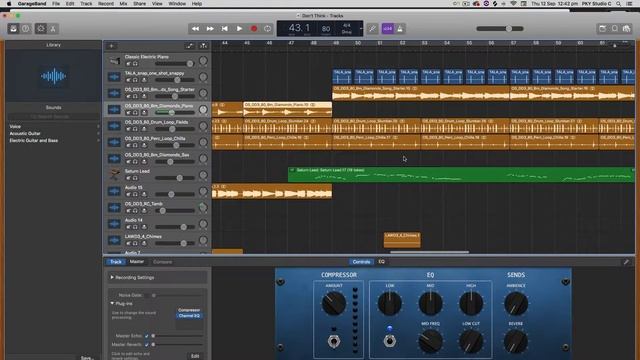Open the Tuner button
Viewport: 640px width, 360px height.
[372, 29]
